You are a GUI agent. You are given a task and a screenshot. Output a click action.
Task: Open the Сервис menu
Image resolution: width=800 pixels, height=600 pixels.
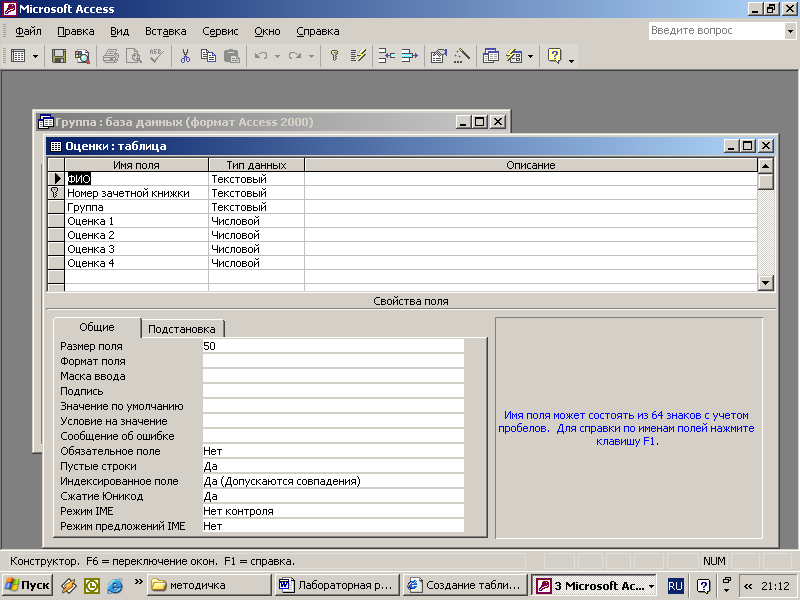point(220,31)
